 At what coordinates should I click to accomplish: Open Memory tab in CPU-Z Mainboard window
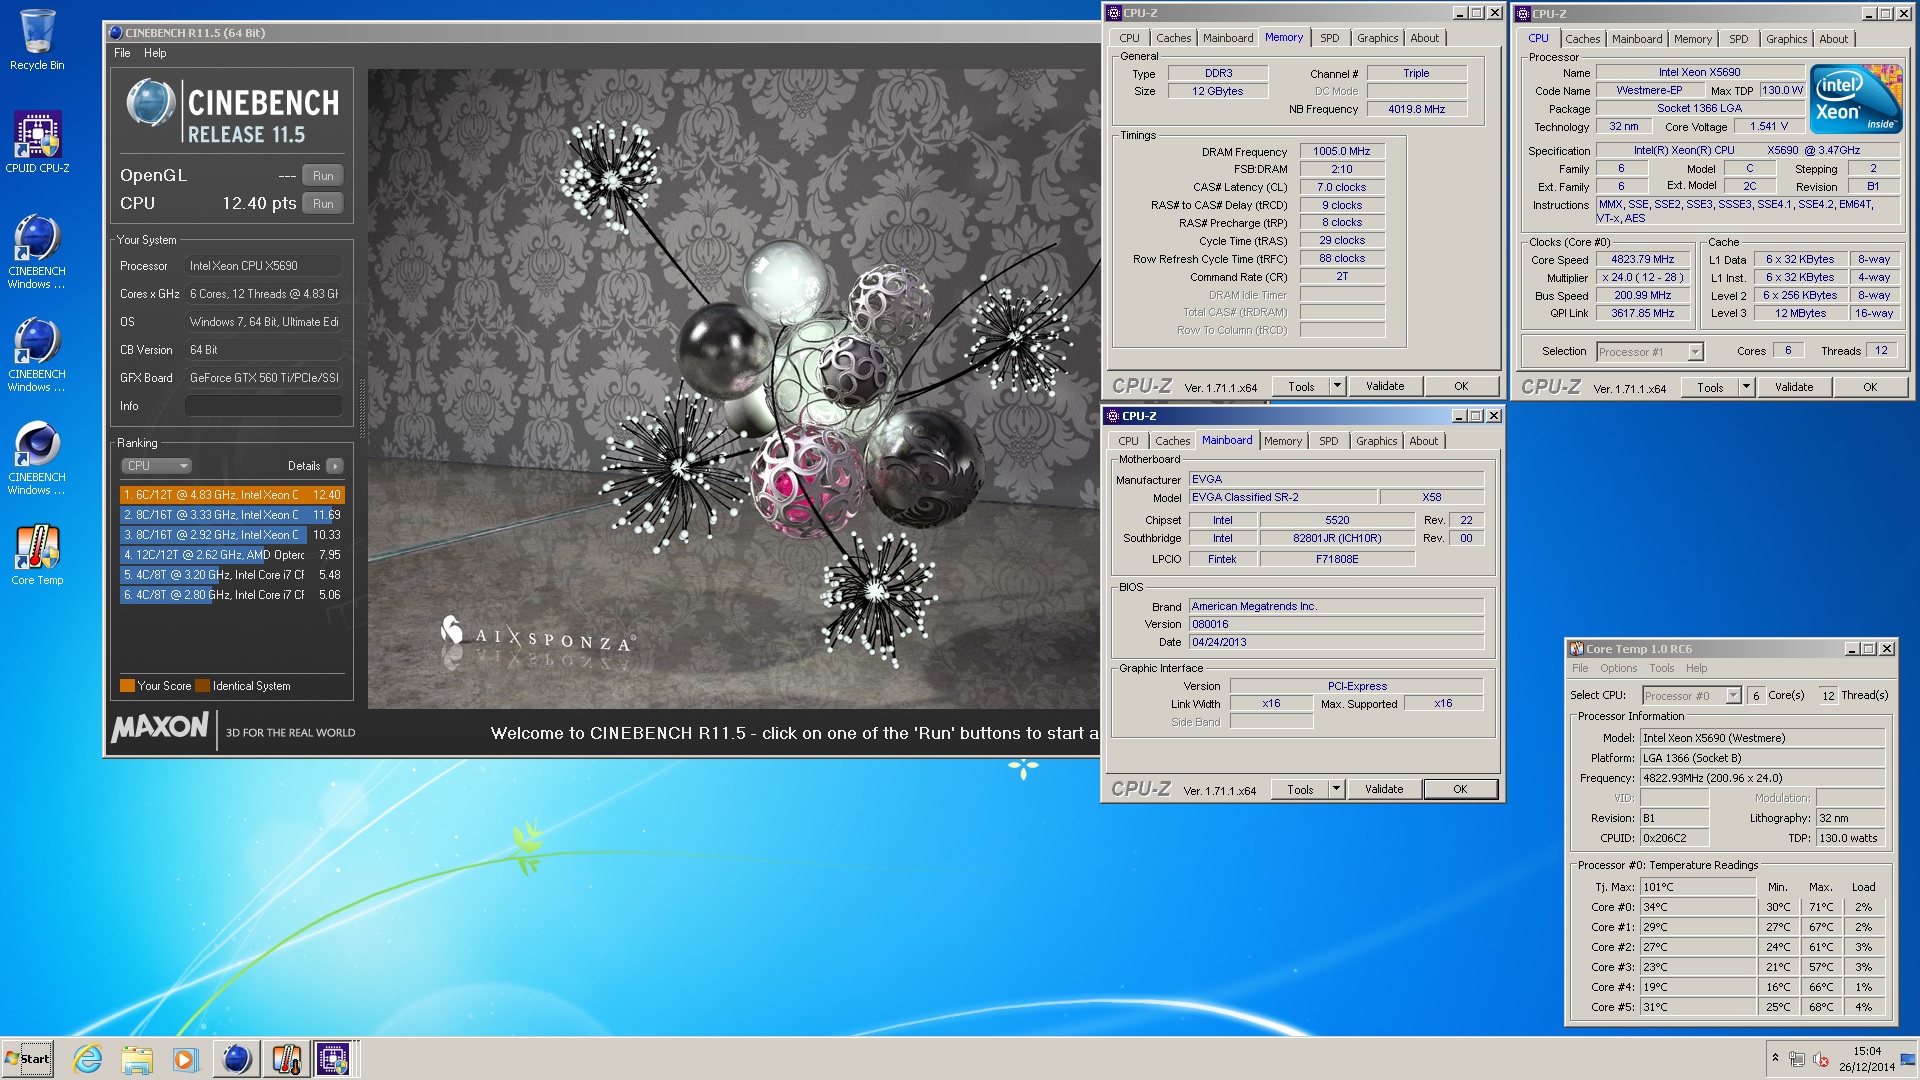1282,441
